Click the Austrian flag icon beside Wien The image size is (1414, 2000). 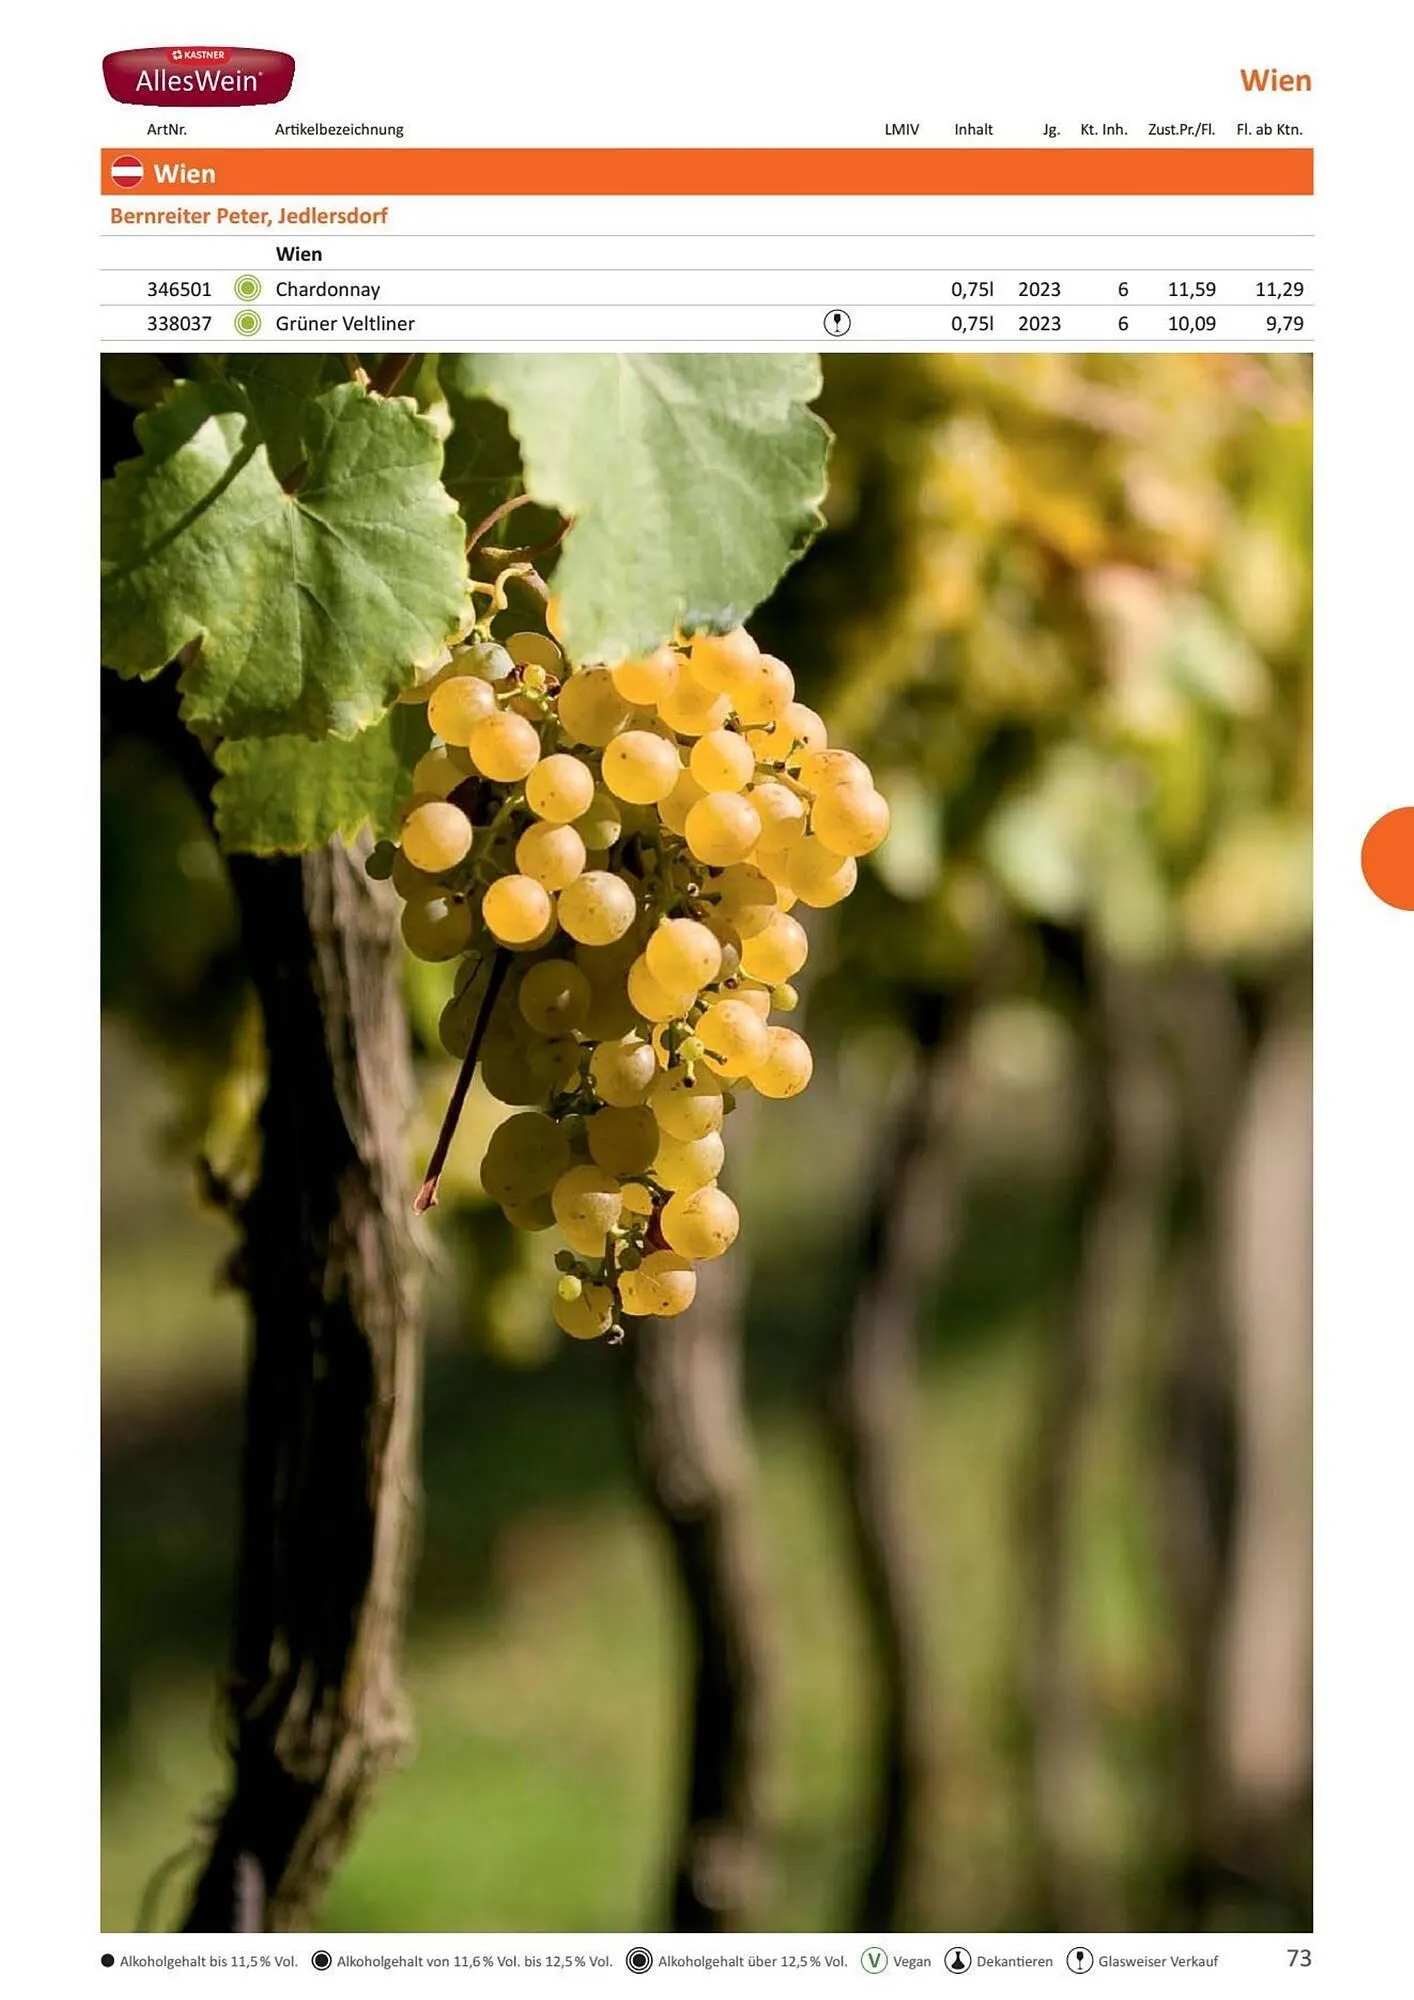pyautogui.click(x=127, y=172)
